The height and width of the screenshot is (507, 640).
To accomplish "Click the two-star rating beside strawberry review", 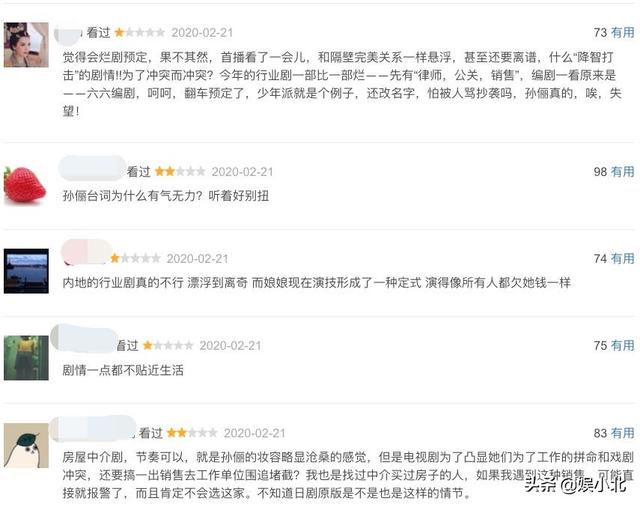I will pos(180,171).
